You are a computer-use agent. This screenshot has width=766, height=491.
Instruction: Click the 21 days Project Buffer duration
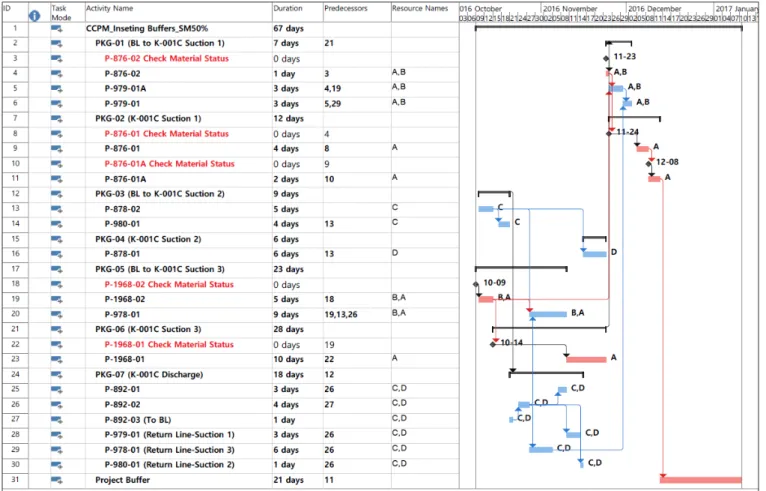288,480
